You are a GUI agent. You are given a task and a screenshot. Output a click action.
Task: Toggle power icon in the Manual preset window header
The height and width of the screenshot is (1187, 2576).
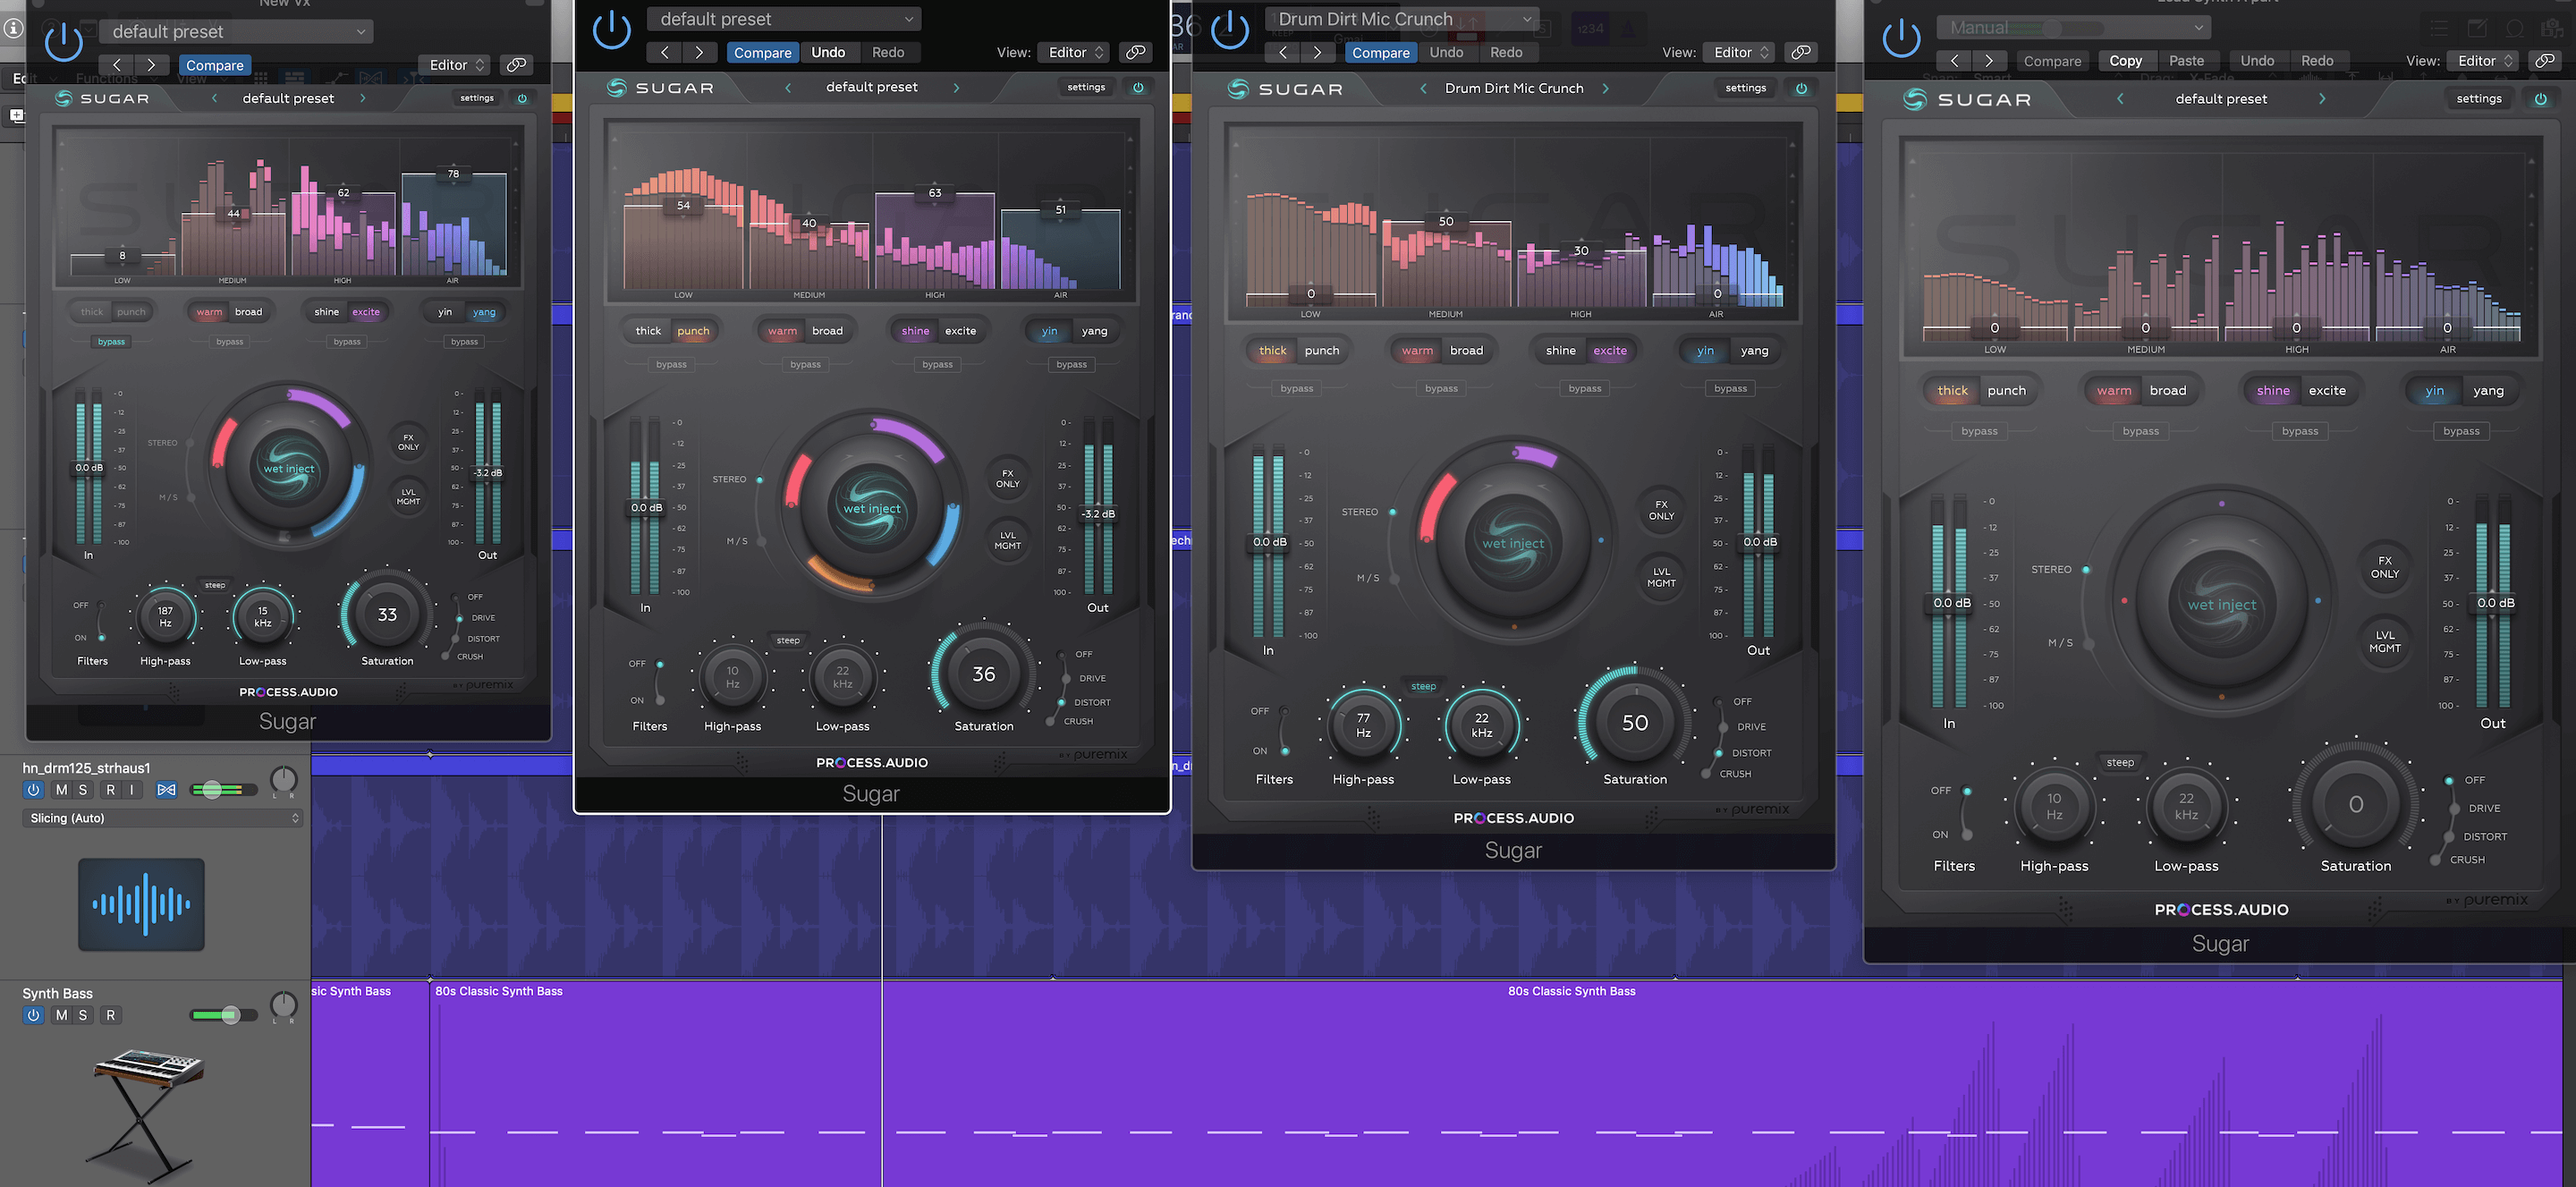1901,38
